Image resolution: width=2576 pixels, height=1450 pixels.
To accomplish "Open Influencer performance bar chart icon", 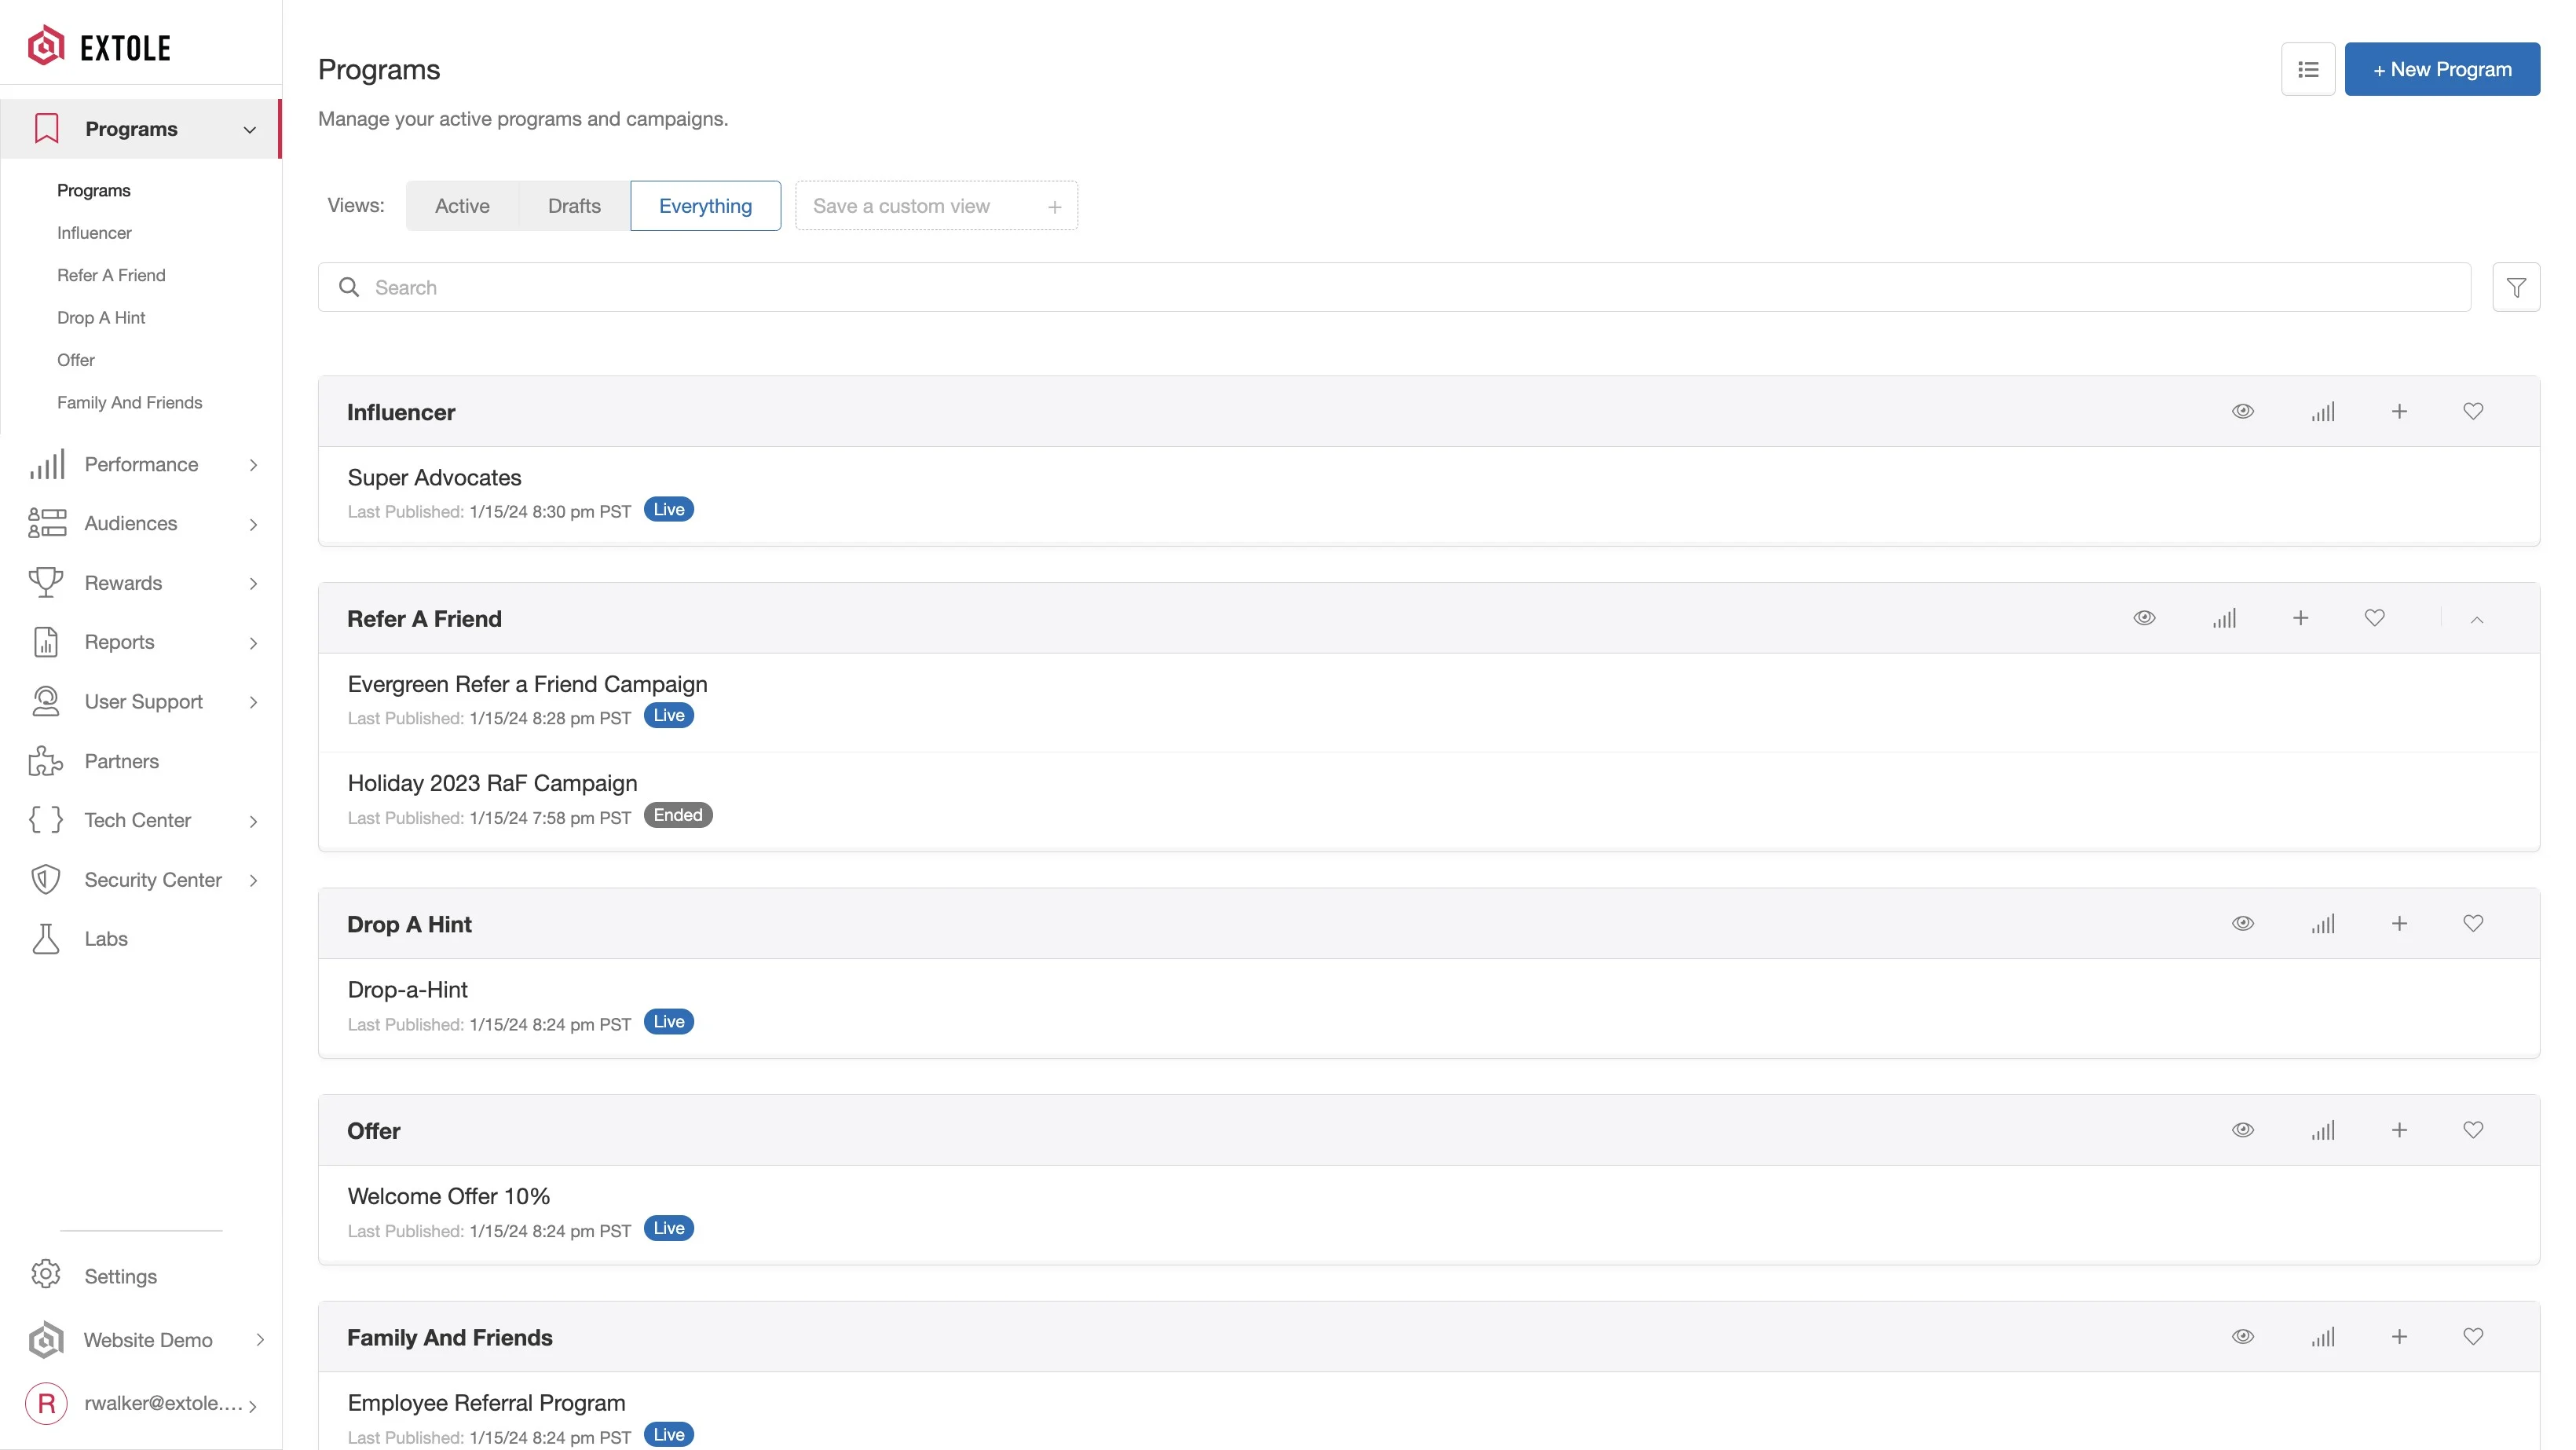I will 2322,412.
